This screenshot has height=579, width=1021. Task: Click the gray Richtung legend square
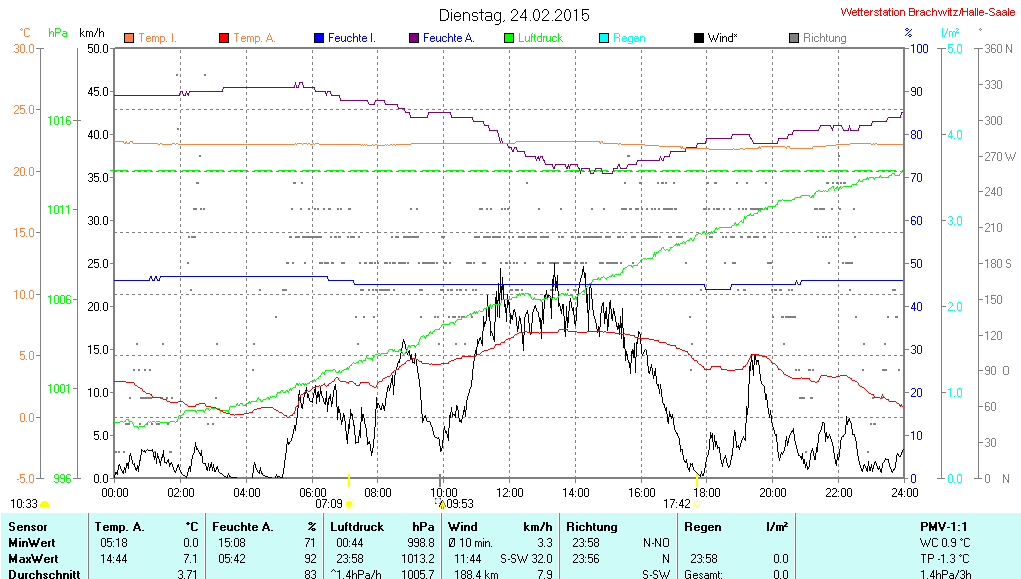pyautogui.click(x=794, y=38)
